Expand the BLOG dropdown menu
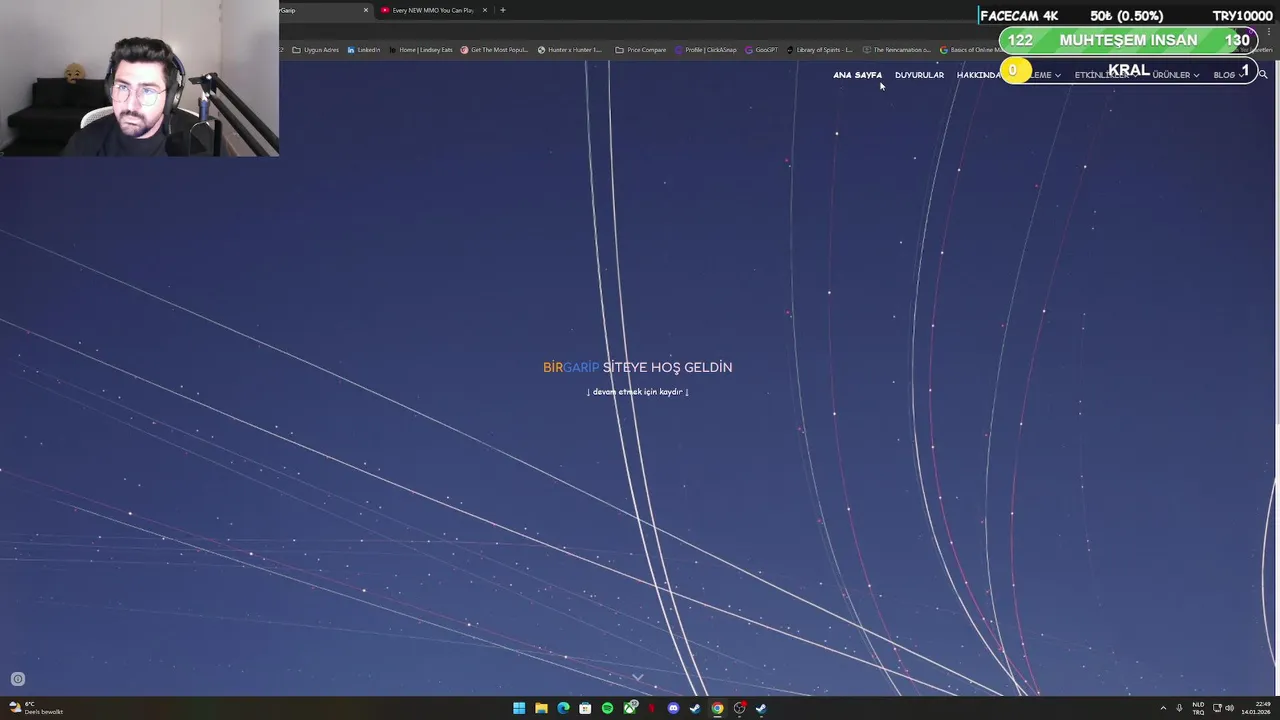Viewport: 1280px width, 720px height. pyautogui.click(x=1229, y=75)
